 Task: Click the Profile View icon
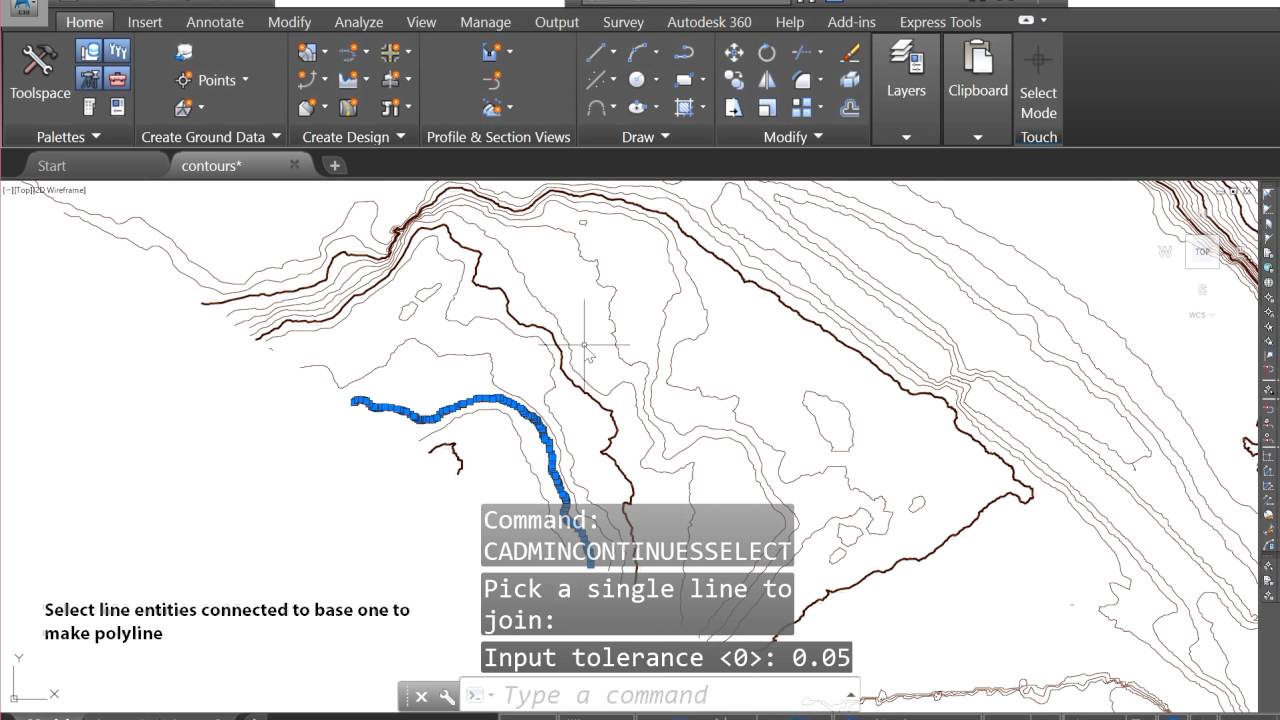492,52
